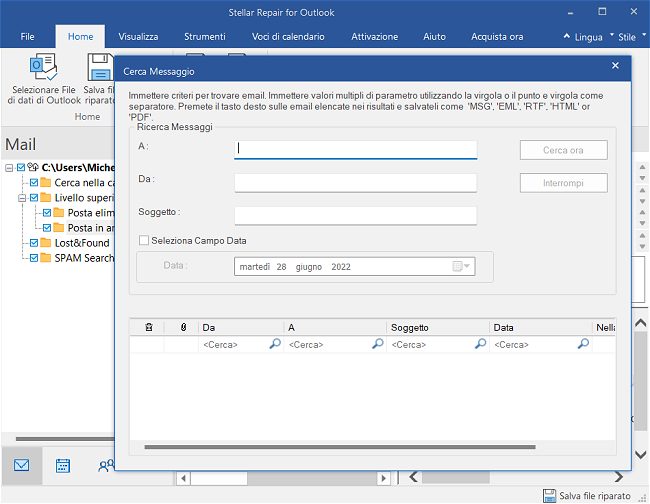
Task: Click the attachment column header icon
Action: tap(184, 327)
